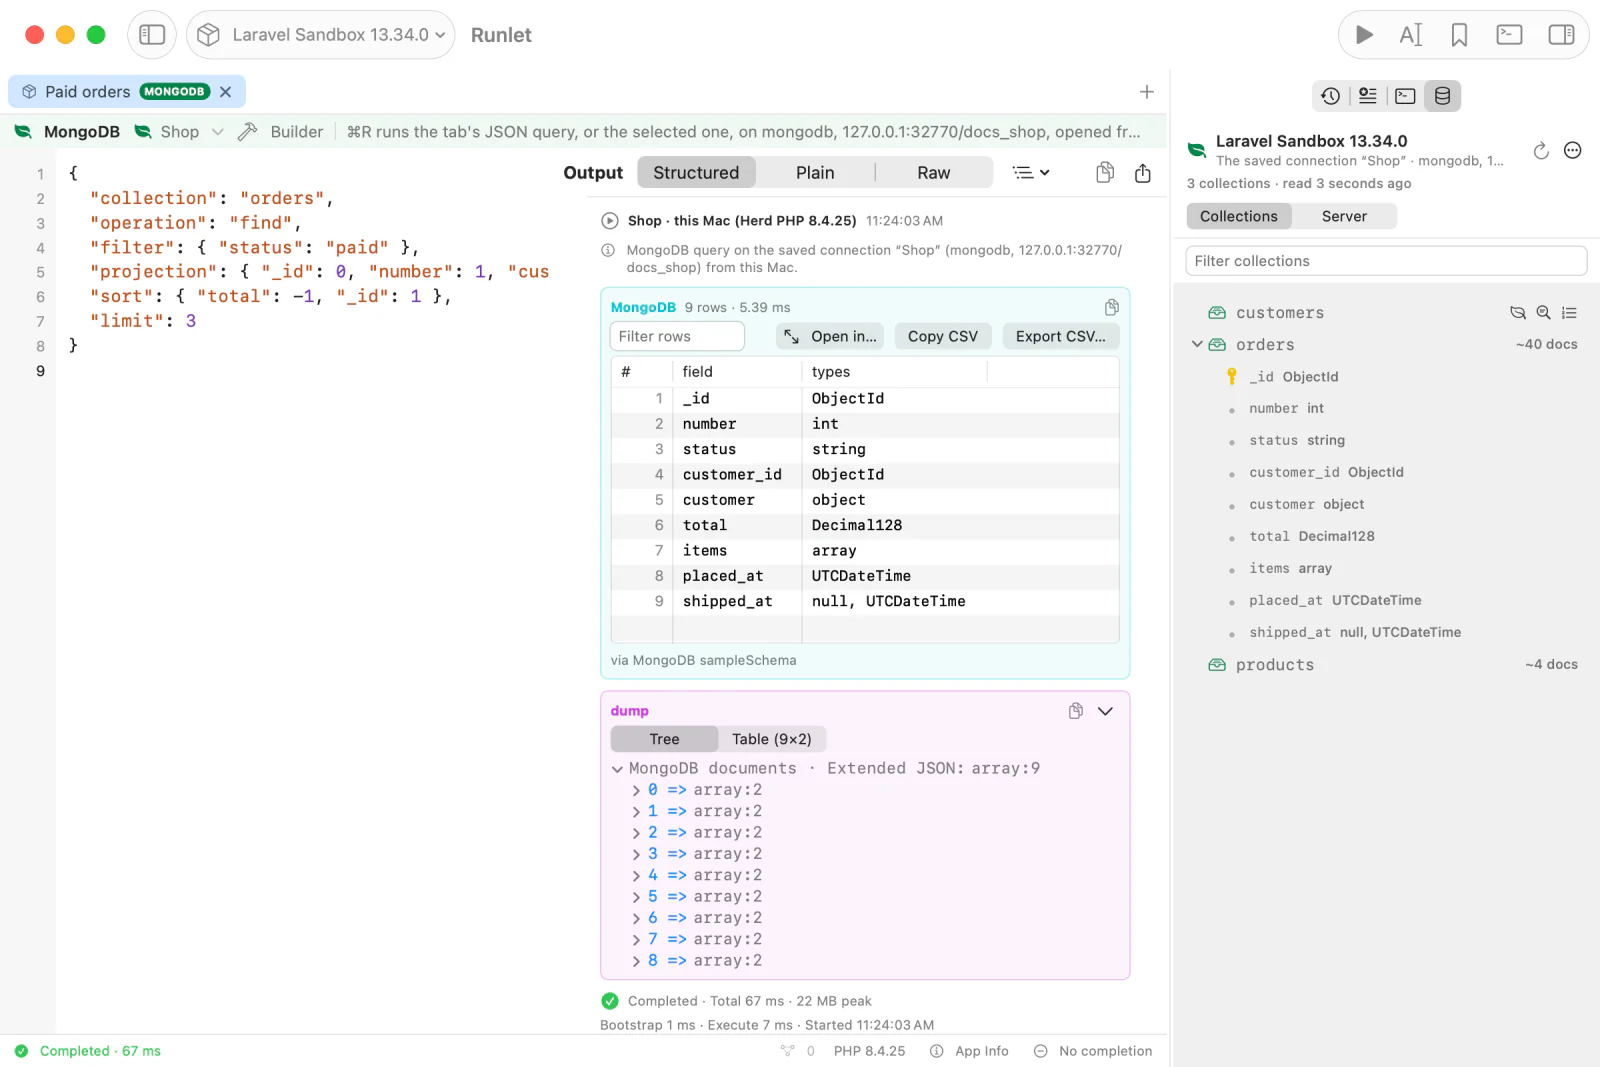Screen dimensions: 1600x1067
Task: Select the Collections segment
Action: coord(1239,216)
